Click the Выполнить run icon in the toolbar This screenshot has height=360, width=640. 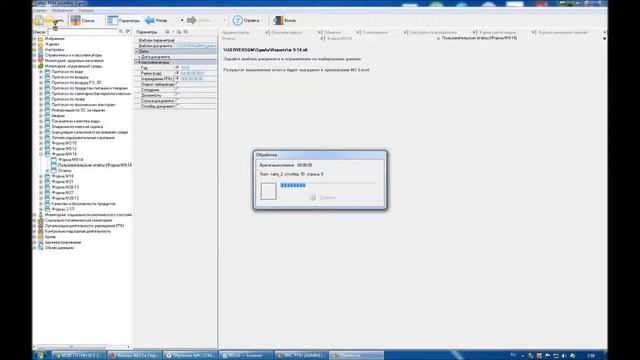pos(39,20)
